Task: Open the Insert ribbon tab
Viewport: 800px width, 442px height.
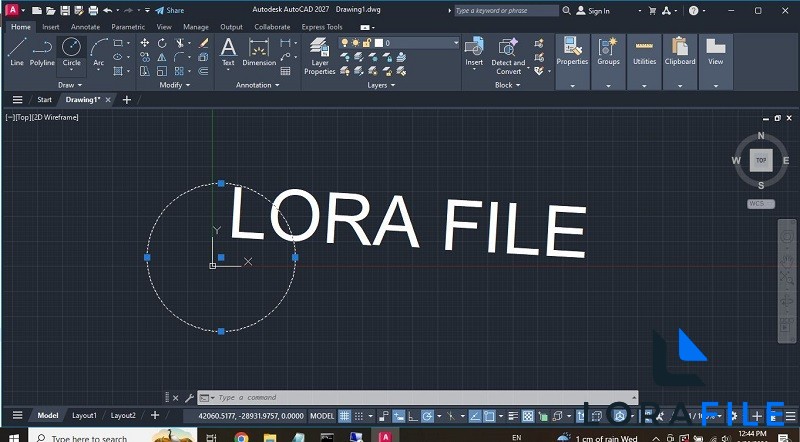Action: pos(51,27)
